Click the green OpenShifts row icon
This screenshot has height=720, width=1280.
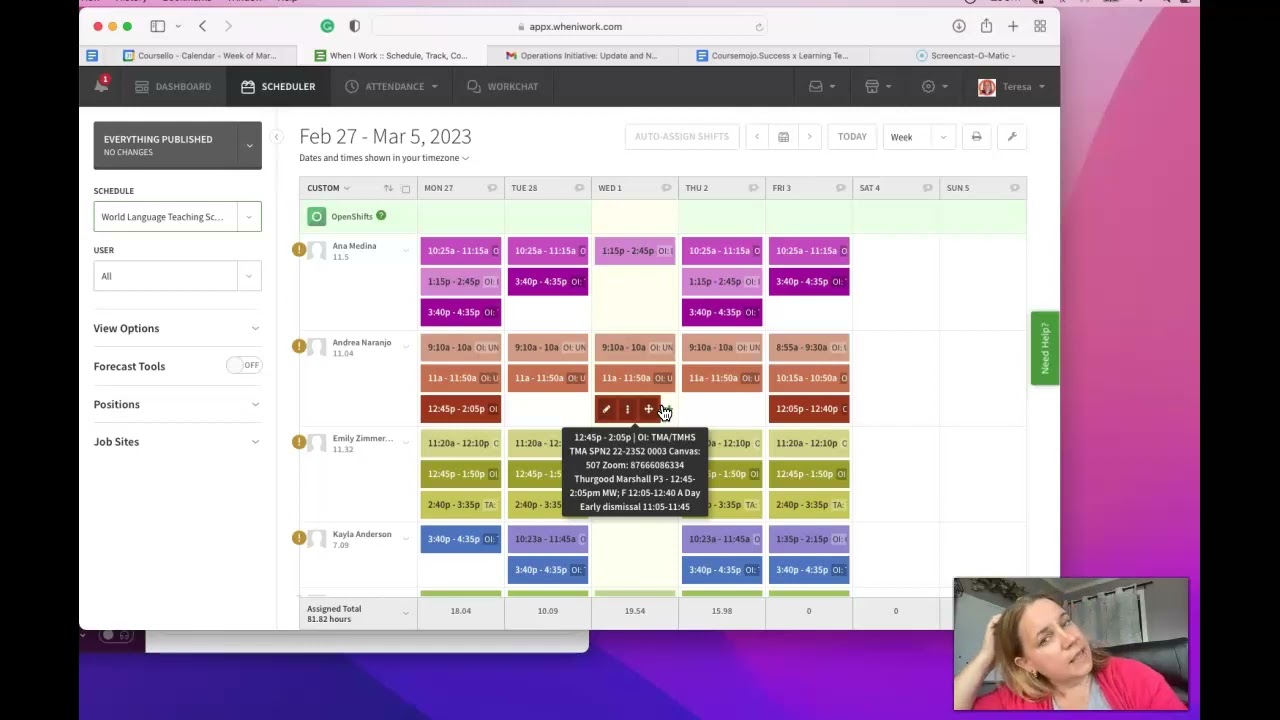316,216
